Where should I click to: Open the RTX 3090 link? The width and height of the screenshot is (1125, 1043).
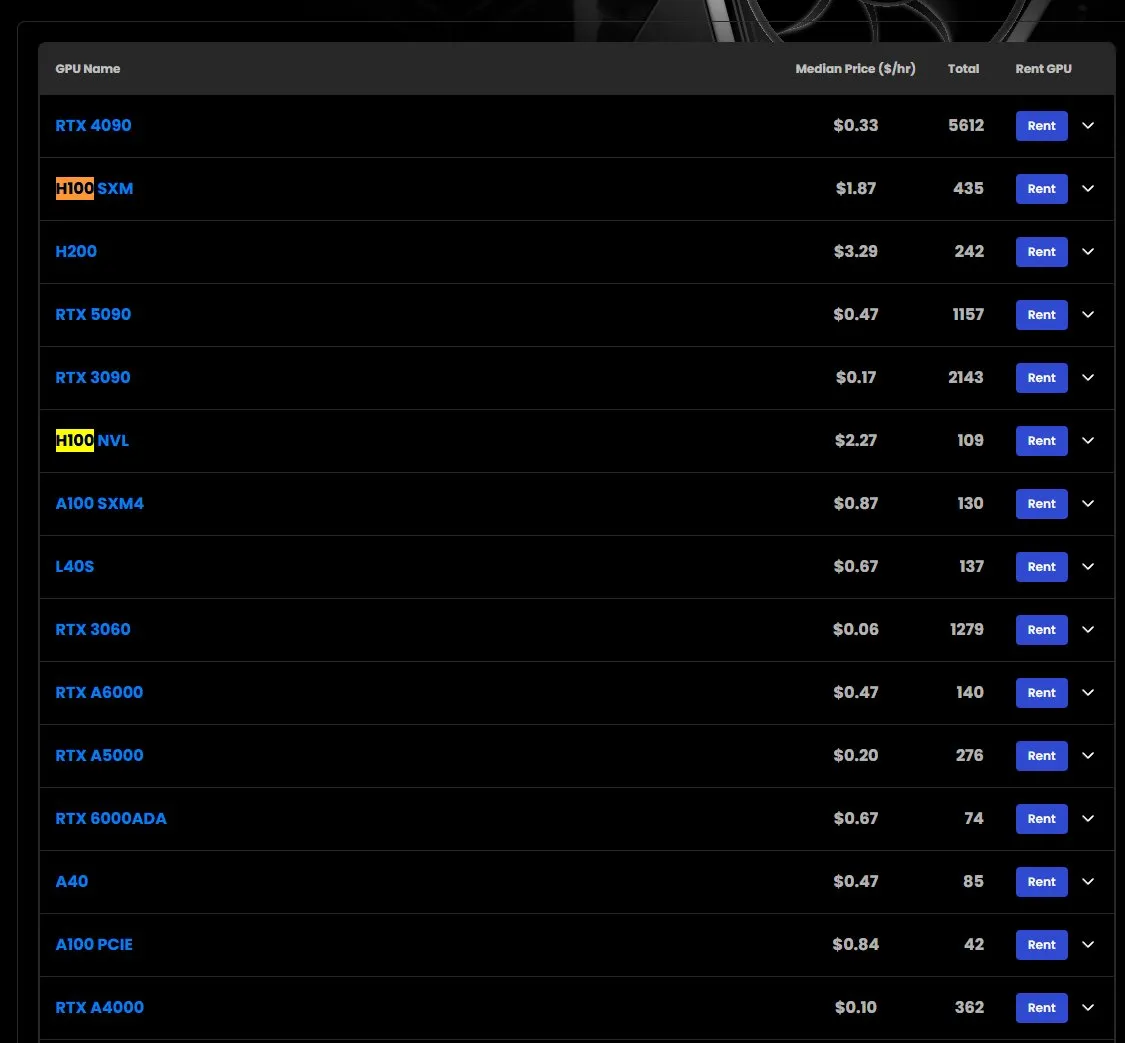point(93,377)
